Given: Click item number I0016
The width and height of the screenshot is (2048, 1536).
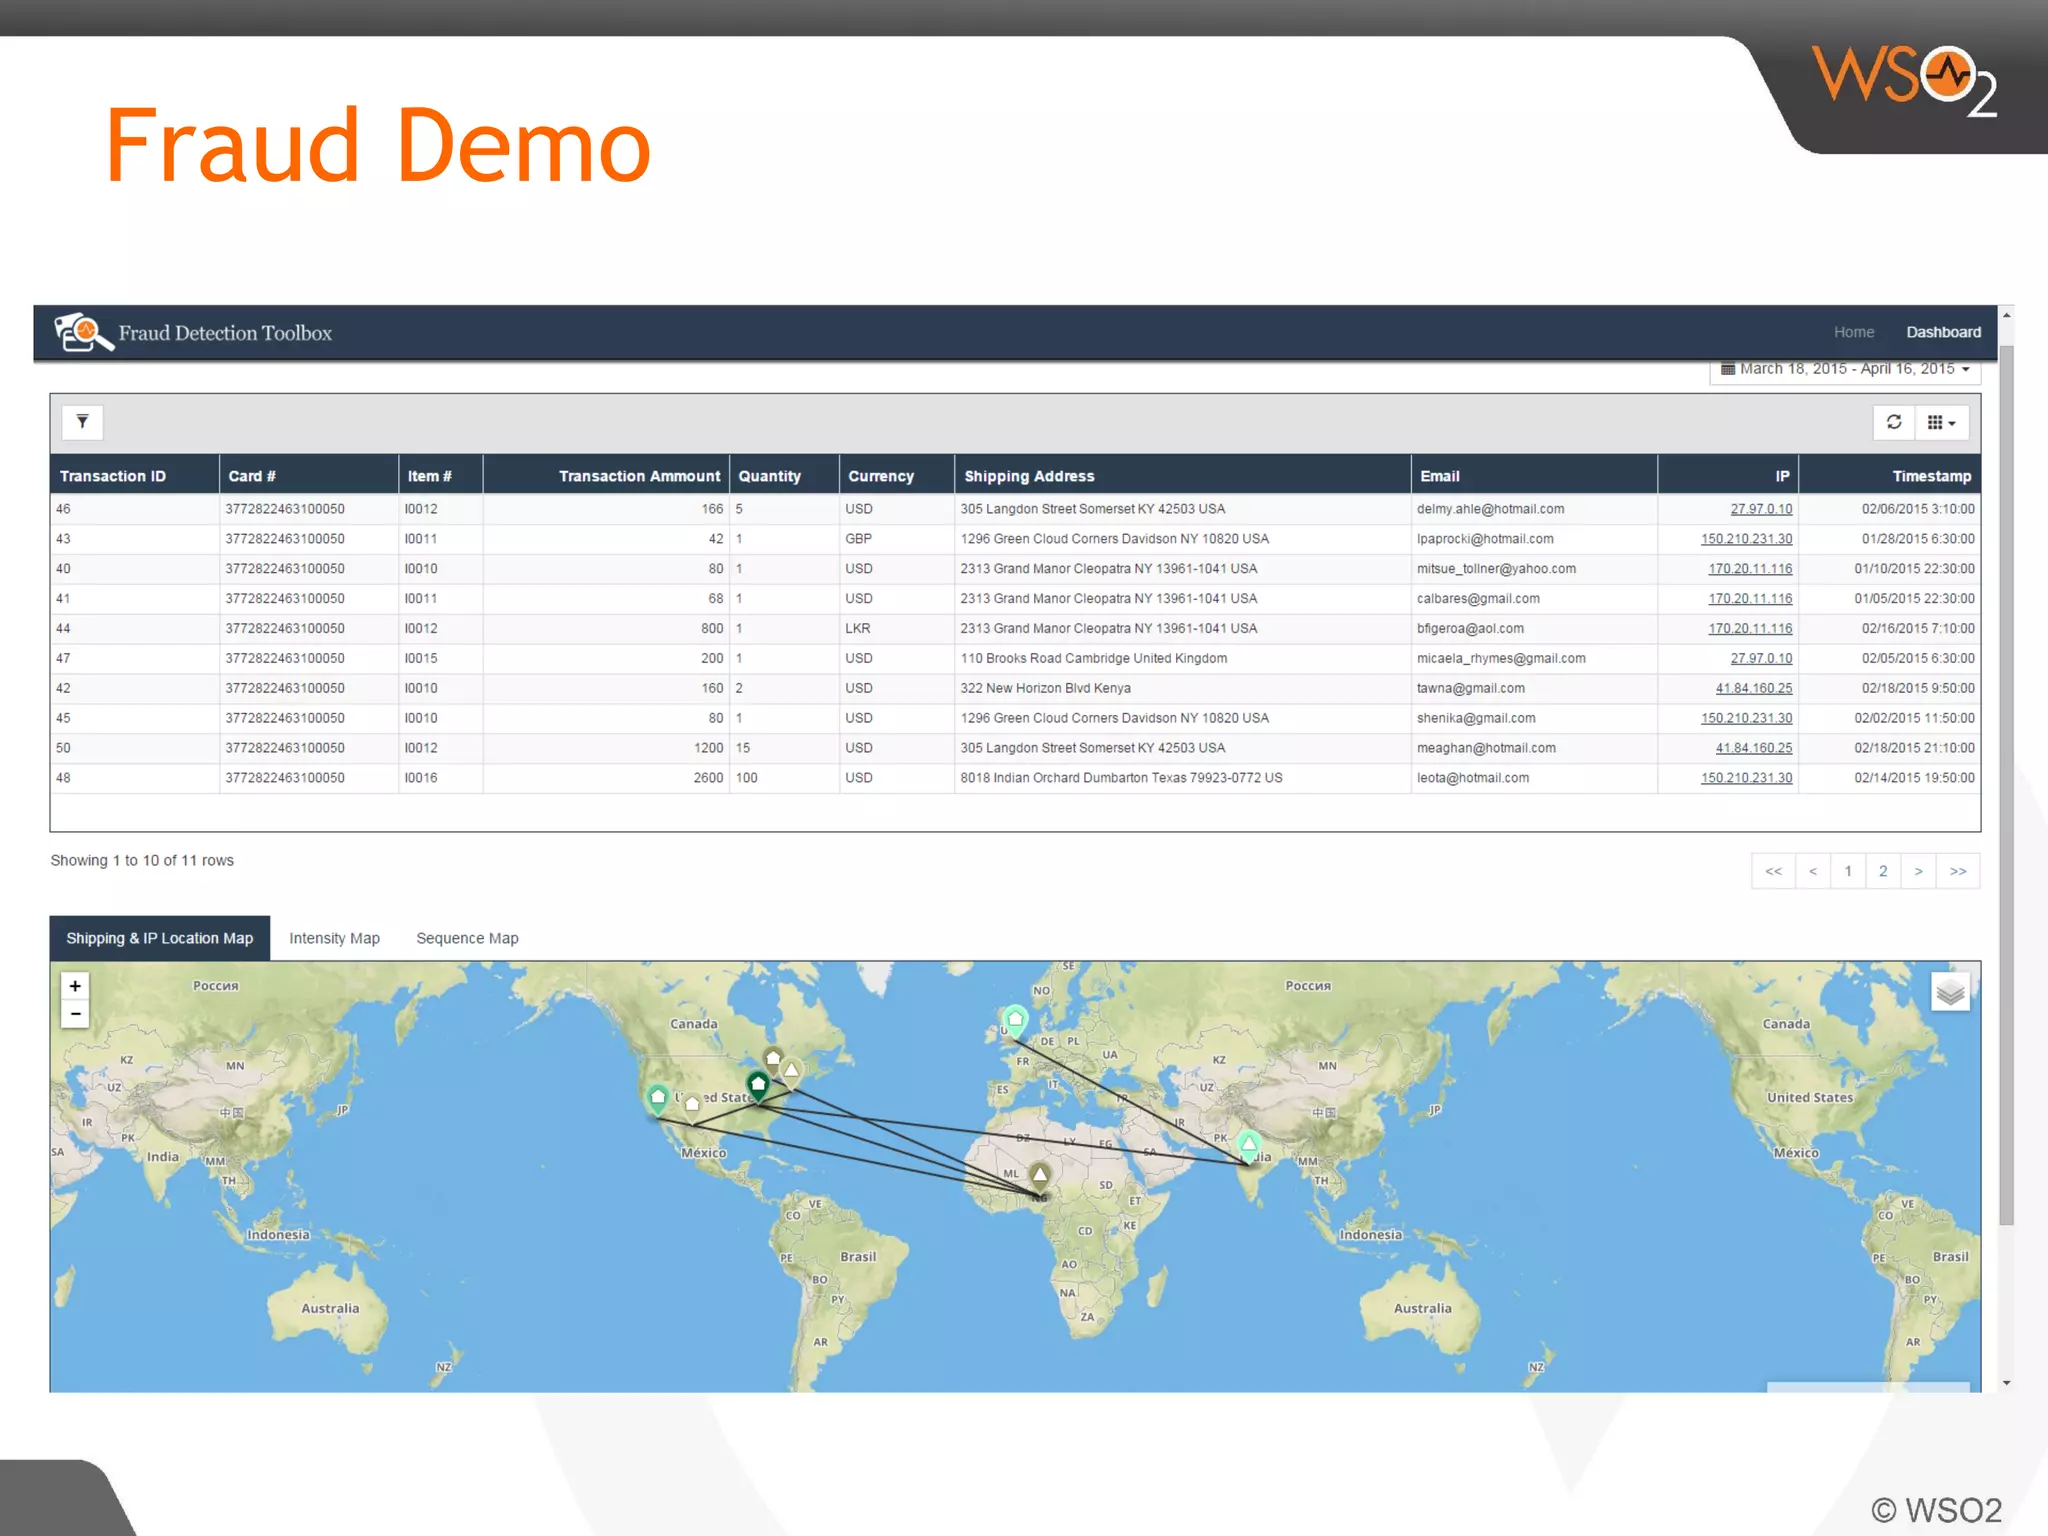Looking at the screenshot, I should (420, 778).
